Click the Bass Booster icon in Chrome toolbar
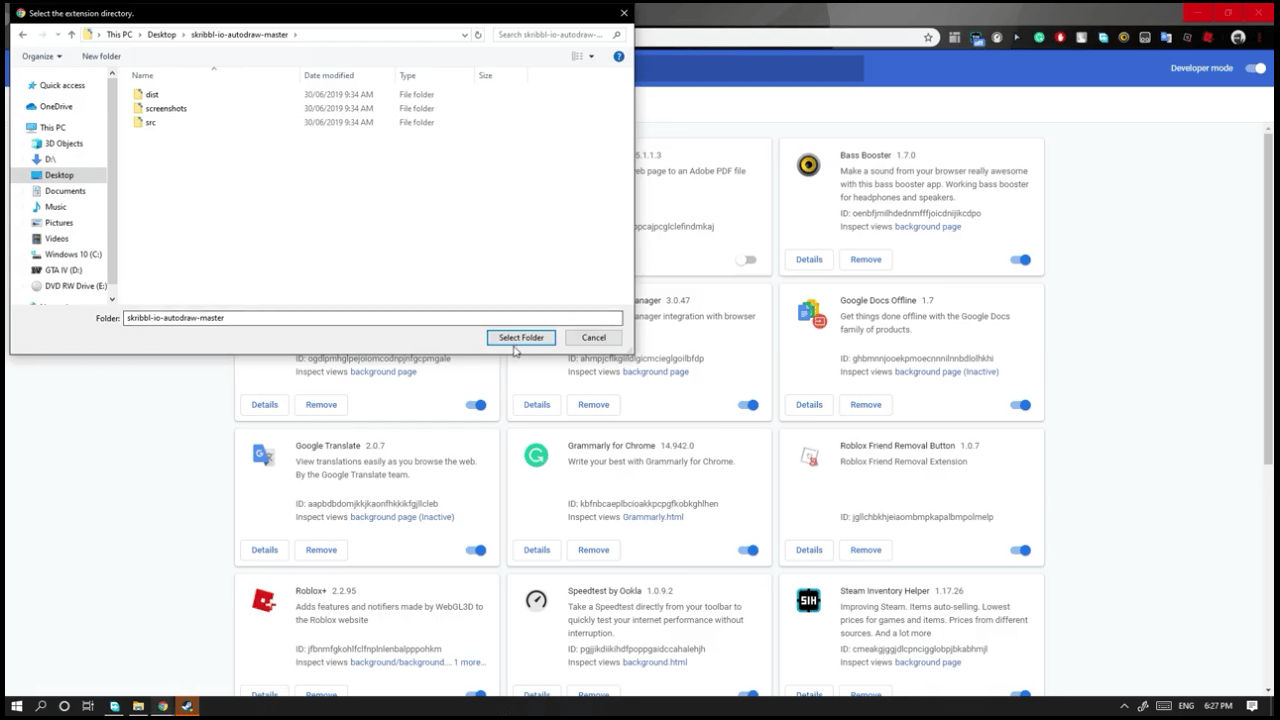Screen dimensions: 1280x720 [1124, 37]
